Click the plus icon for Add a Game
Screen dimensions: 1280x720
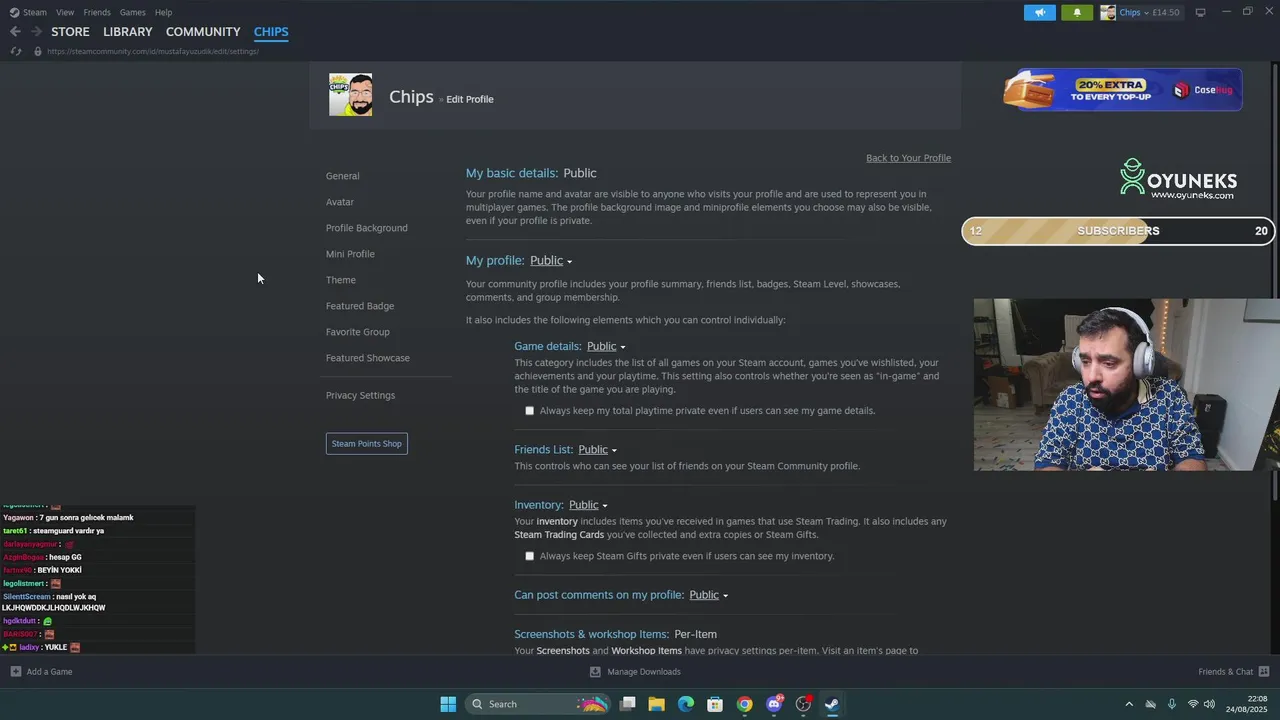pos(15,672)
